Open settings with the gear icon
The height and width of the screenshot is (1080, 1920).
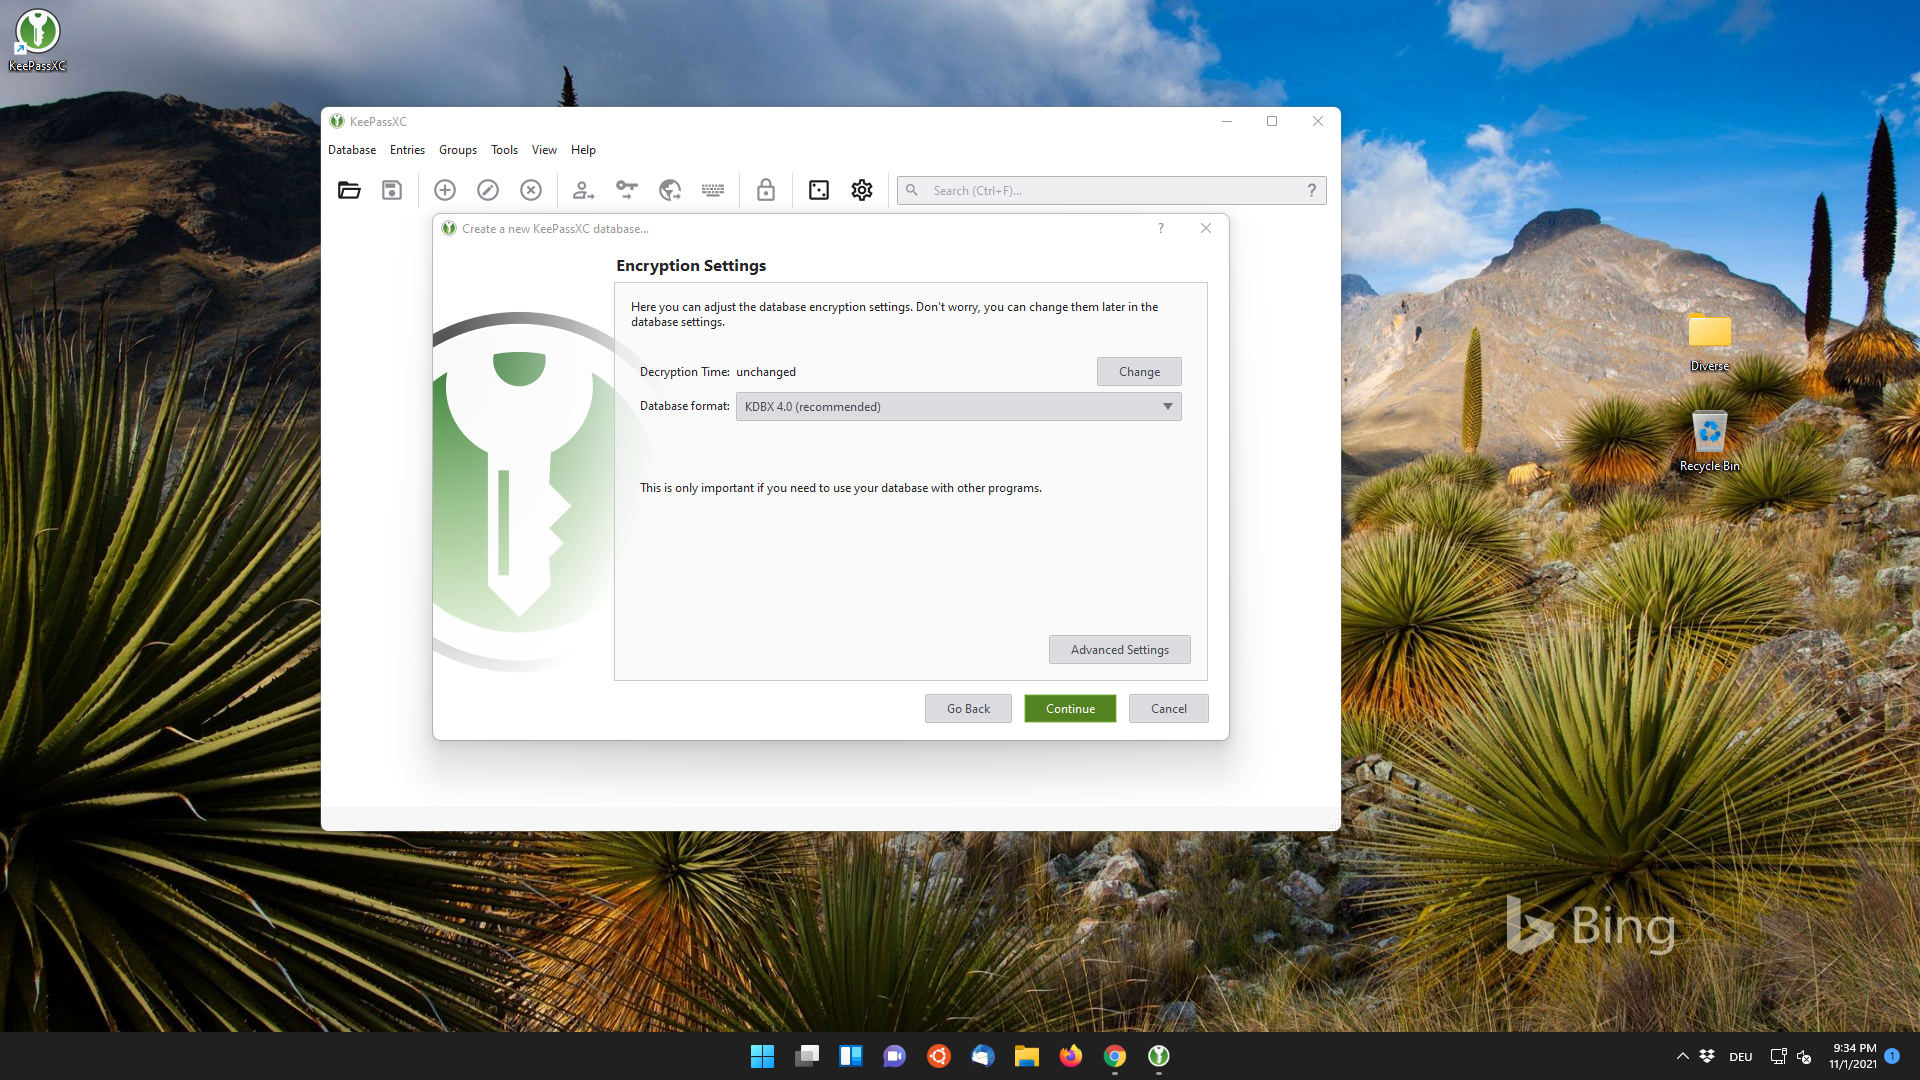pos(862,190)
